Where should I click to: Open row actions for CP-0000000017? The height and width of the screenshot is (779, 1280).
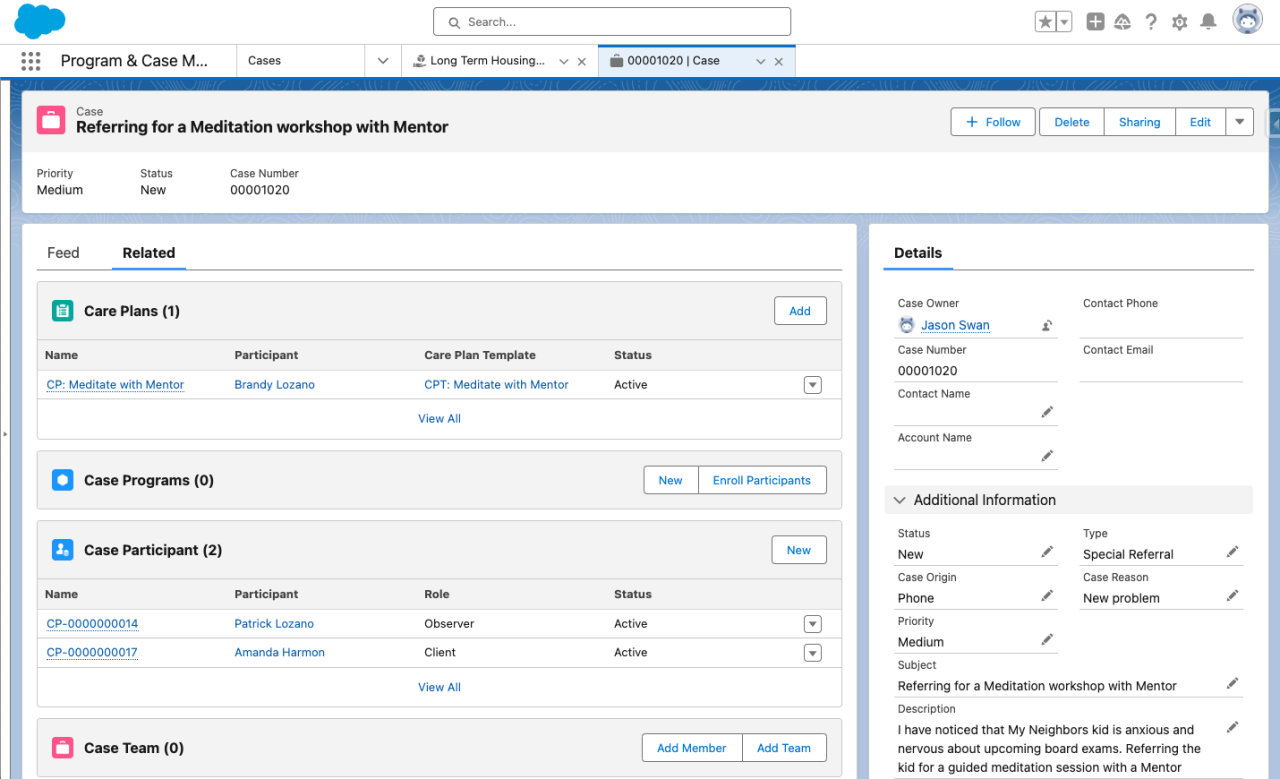[x=812, y=653]
